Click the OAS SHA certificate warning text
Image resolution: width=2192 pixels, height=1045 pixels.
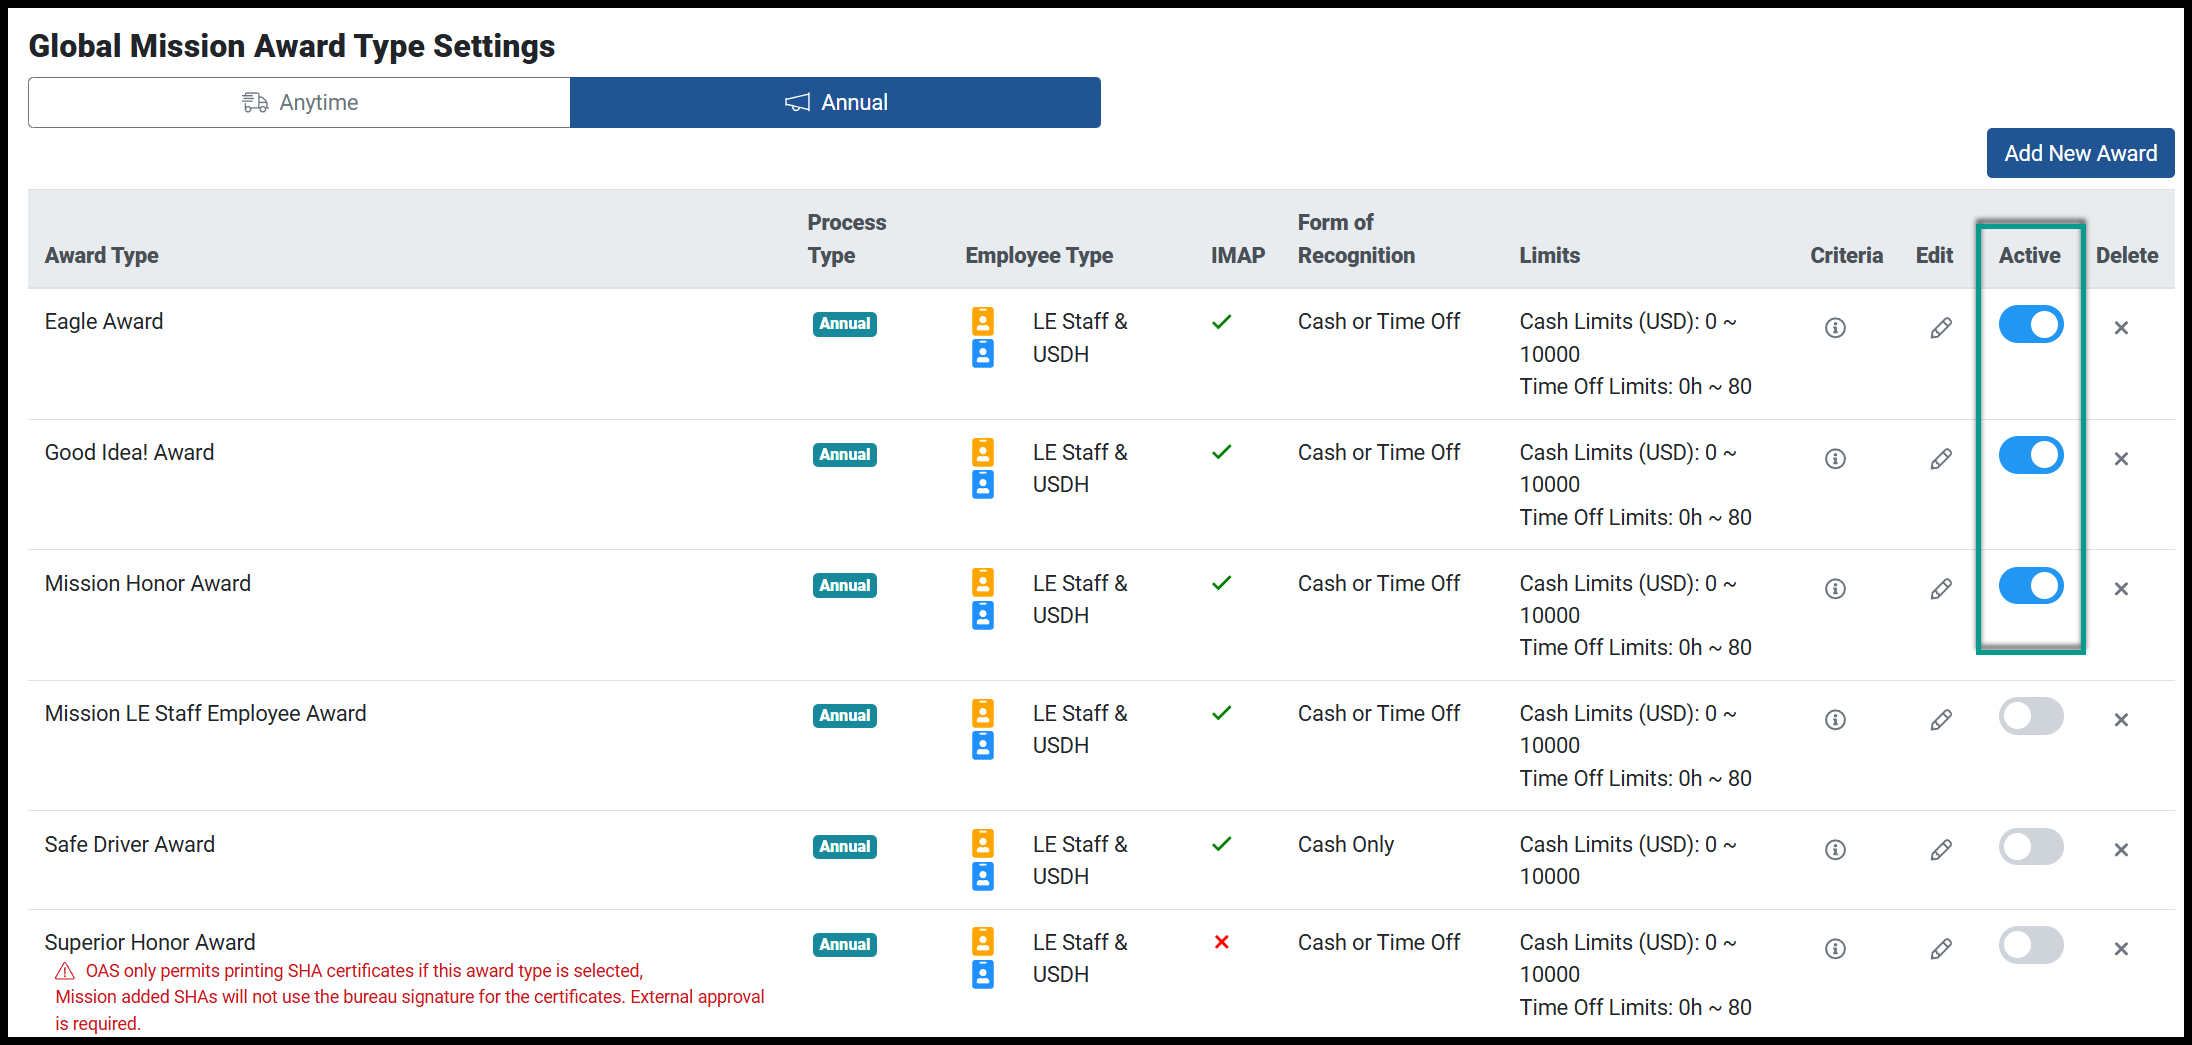[410, 997]
